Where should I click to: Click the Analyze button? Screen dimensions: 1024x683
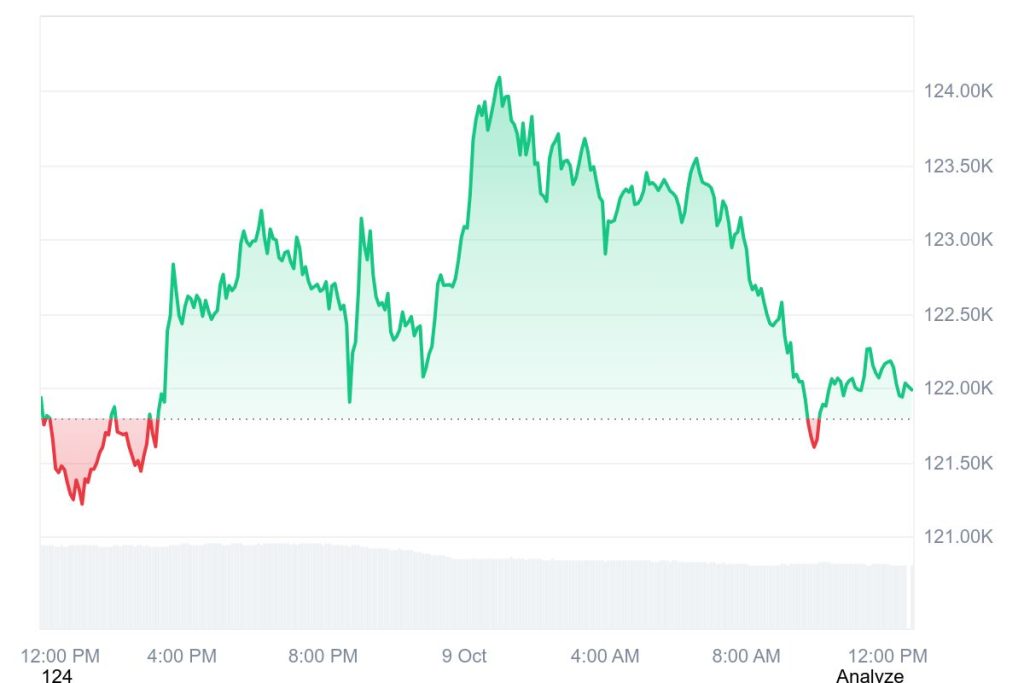pos(869,676)
